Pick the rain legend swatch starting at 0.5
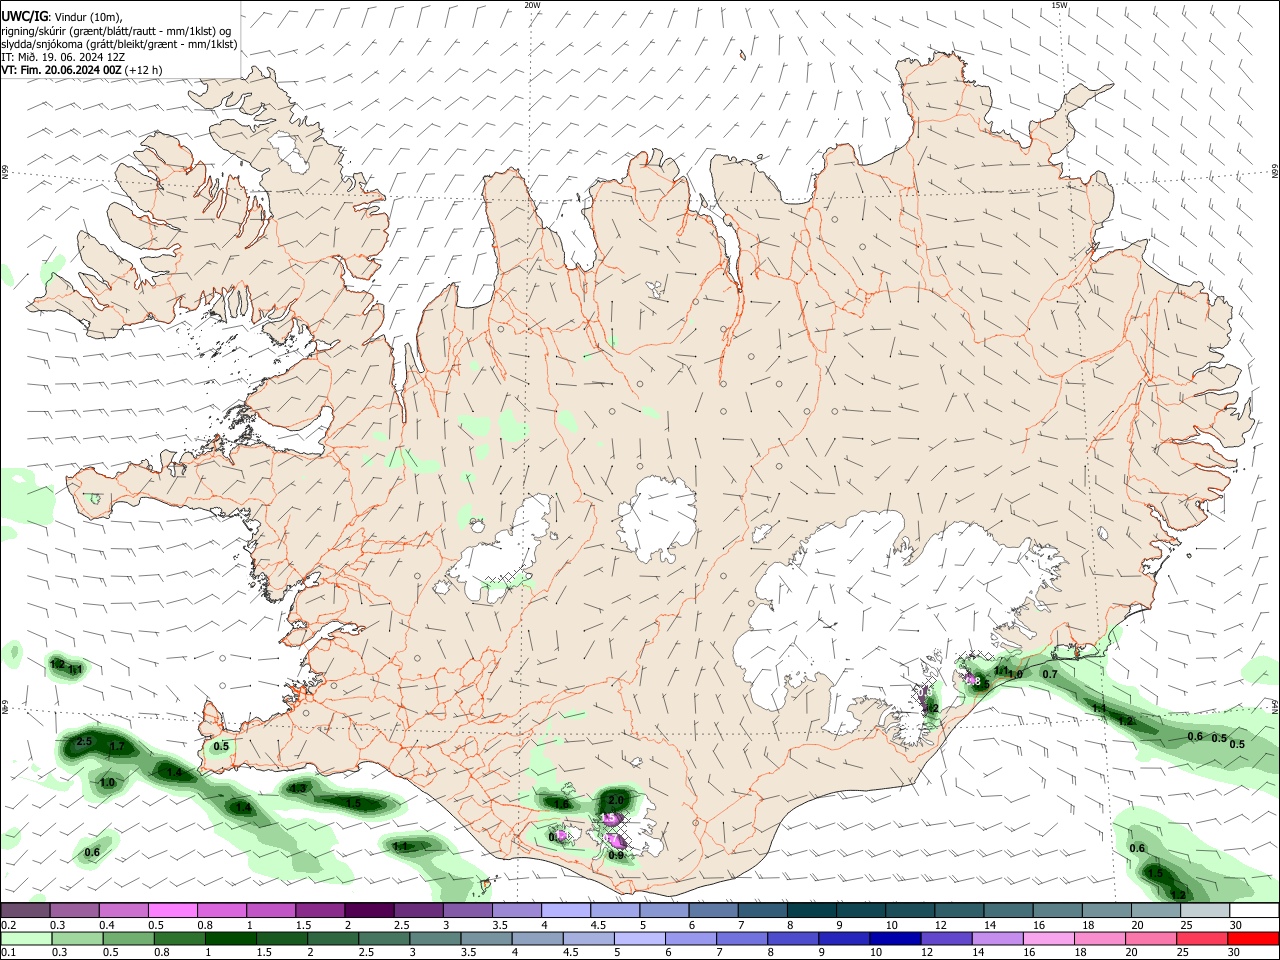The image size is (1280, 960). click(128, 938)
